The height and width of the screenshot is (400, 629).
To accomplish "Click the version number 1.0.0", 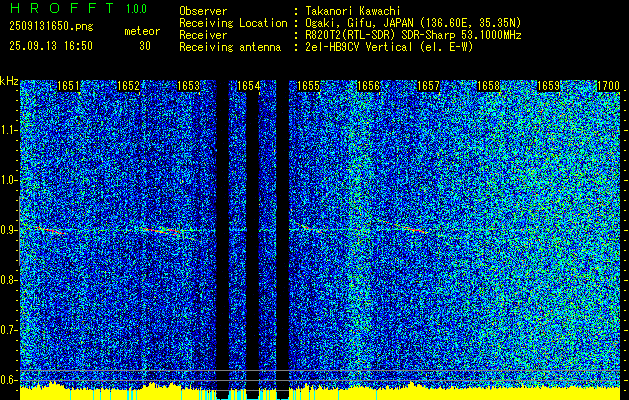I will pyautogui.click(x=136, y=9).
